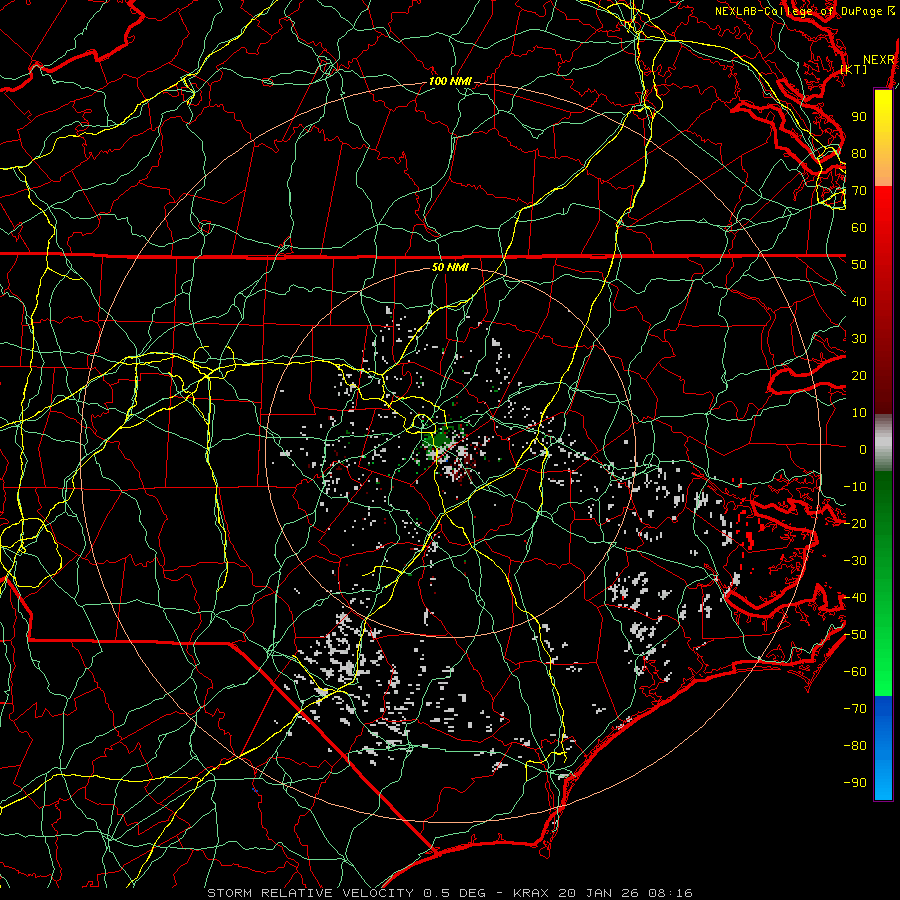
Task: Click the Storm Relative Velocity caption text
Action: pyautogui.click(x=449, y=893)
